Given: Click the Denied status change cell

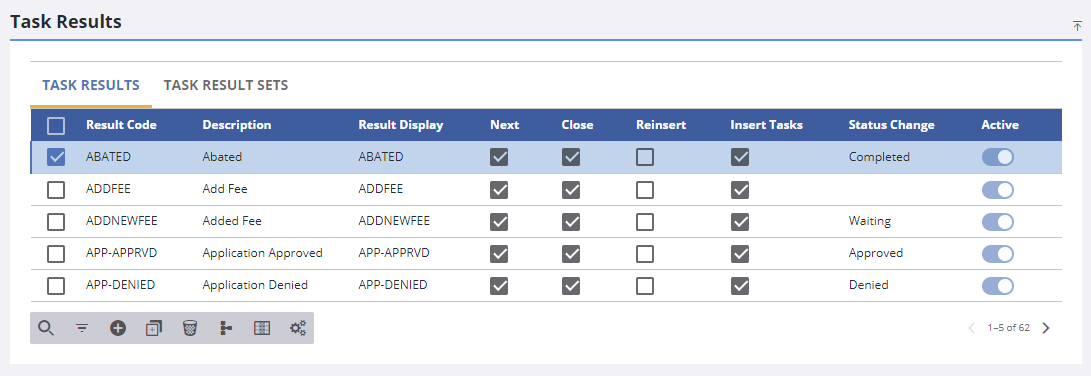Looking at the screenshot, I should tap(868, 285).
